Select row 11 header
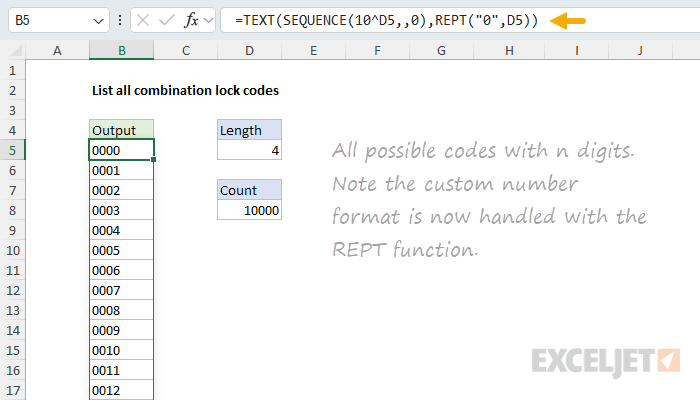This screenshot has width=700, height=400. tap(12, 271)
